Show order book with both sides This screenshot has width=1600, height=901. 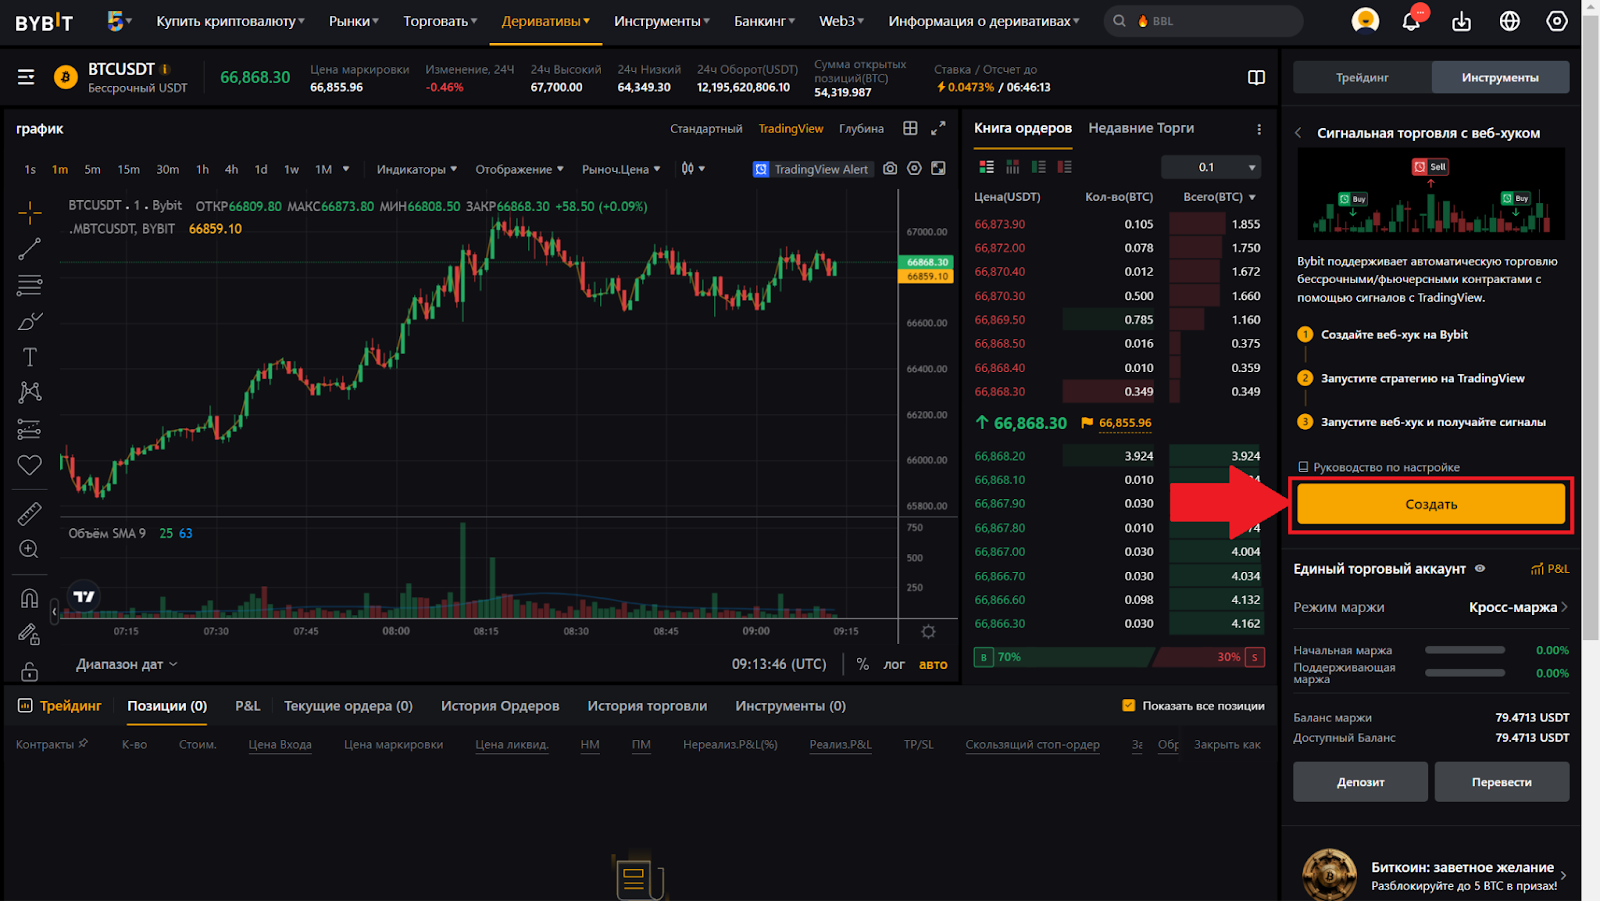pyautogui.click(x=986, y=167)
